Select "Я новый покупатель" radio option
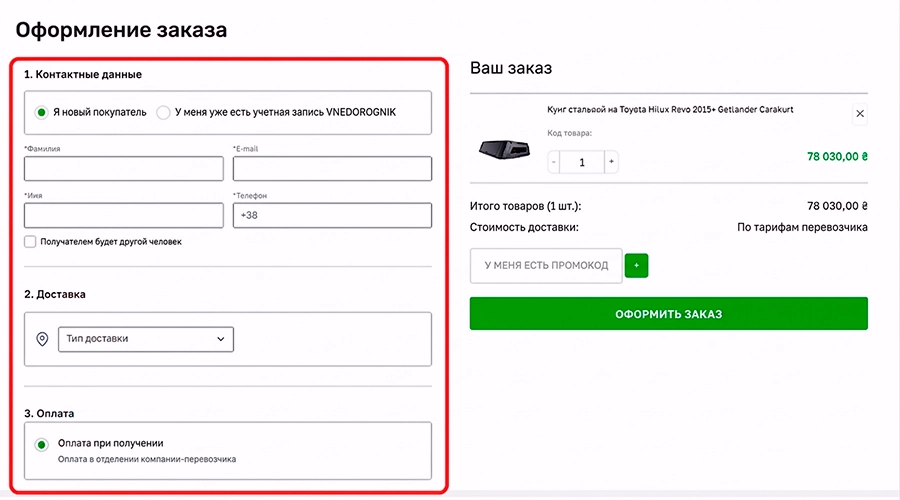 [41, 112]
